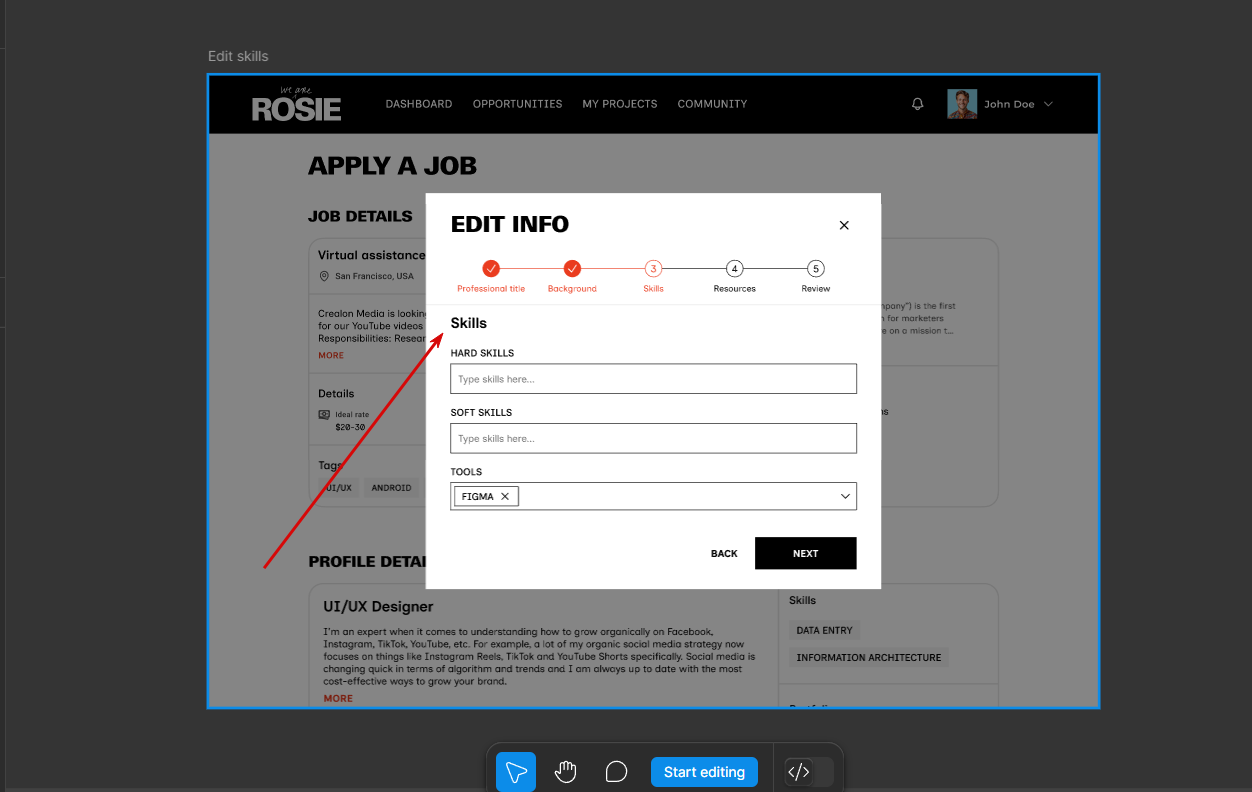This screenshot has height=792, width=1252.
Task: Select step 3 Skills circle
Action: coord(653,268)
